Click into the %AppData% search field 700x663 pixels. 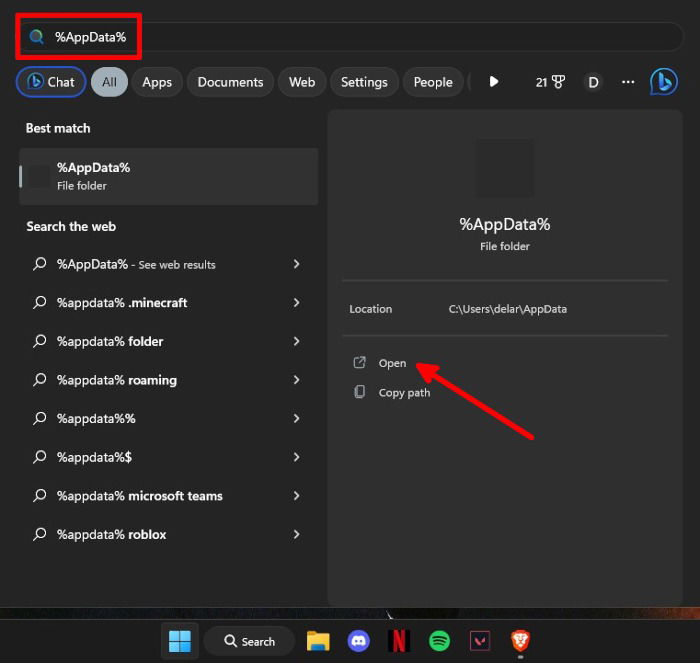click(352, 37)
